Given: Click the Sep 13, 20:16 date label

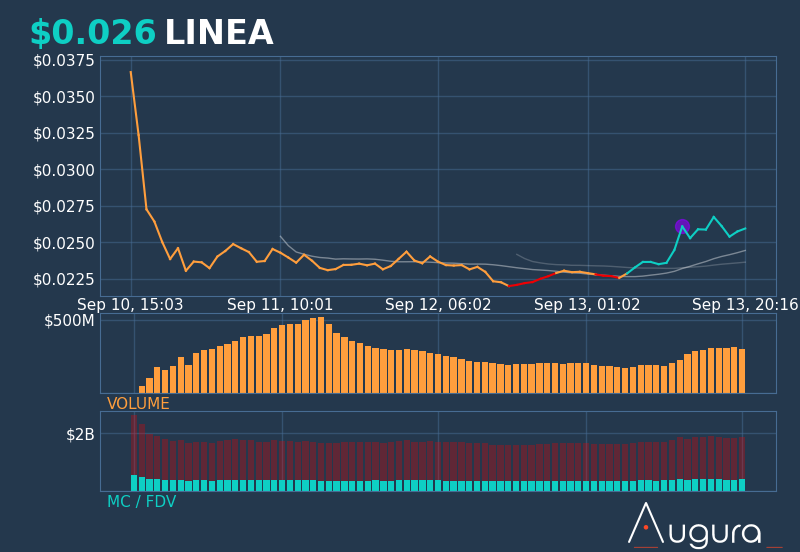Looking at the screenshot, I should click(x=745, y=305).
